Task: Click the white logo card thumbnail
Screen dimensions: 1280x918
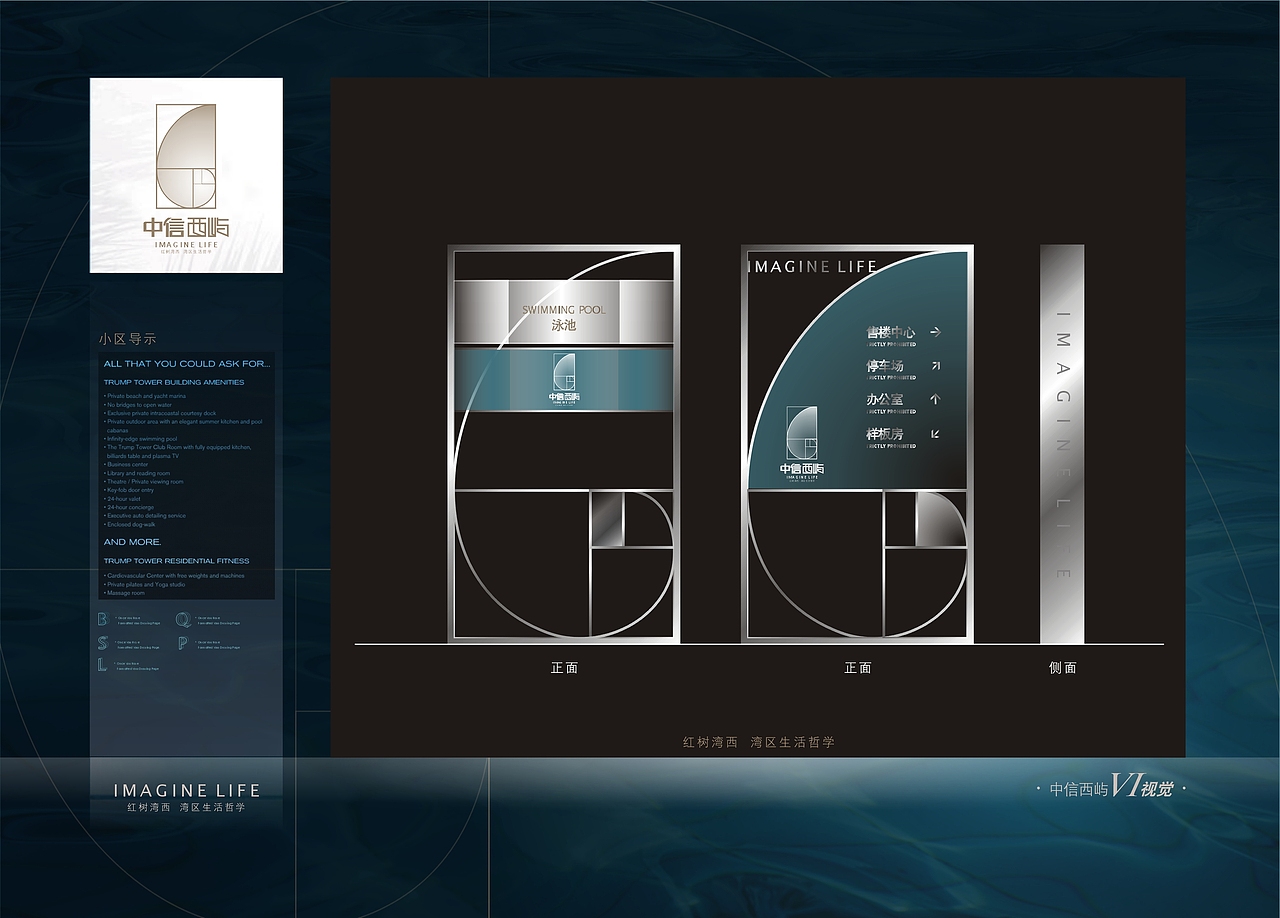Action: click(x=186, y=175)
